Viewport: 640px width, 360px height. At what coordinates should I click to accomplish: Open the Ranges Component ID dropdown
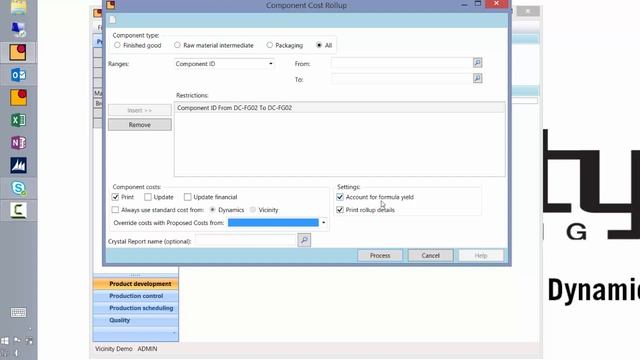coord(271,64)
